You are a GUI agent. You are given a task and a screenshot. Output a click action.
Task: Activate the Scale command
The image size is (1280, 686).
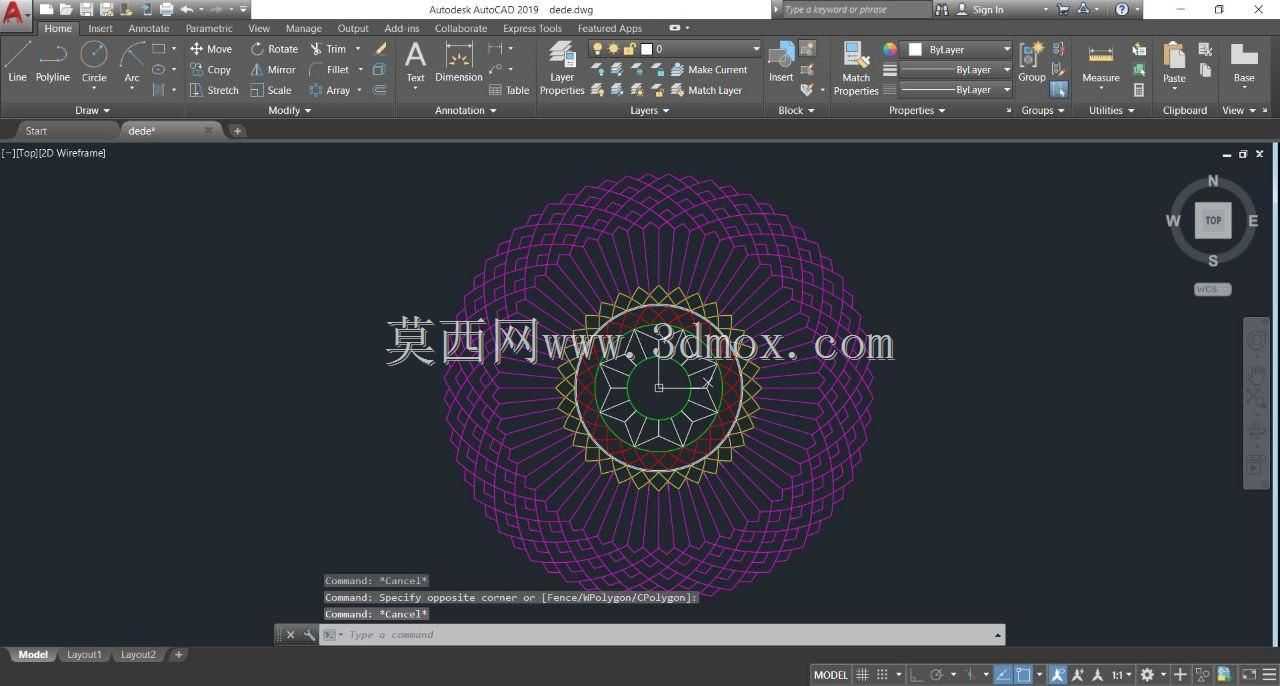pyautogui.click(x=271, y=90)
